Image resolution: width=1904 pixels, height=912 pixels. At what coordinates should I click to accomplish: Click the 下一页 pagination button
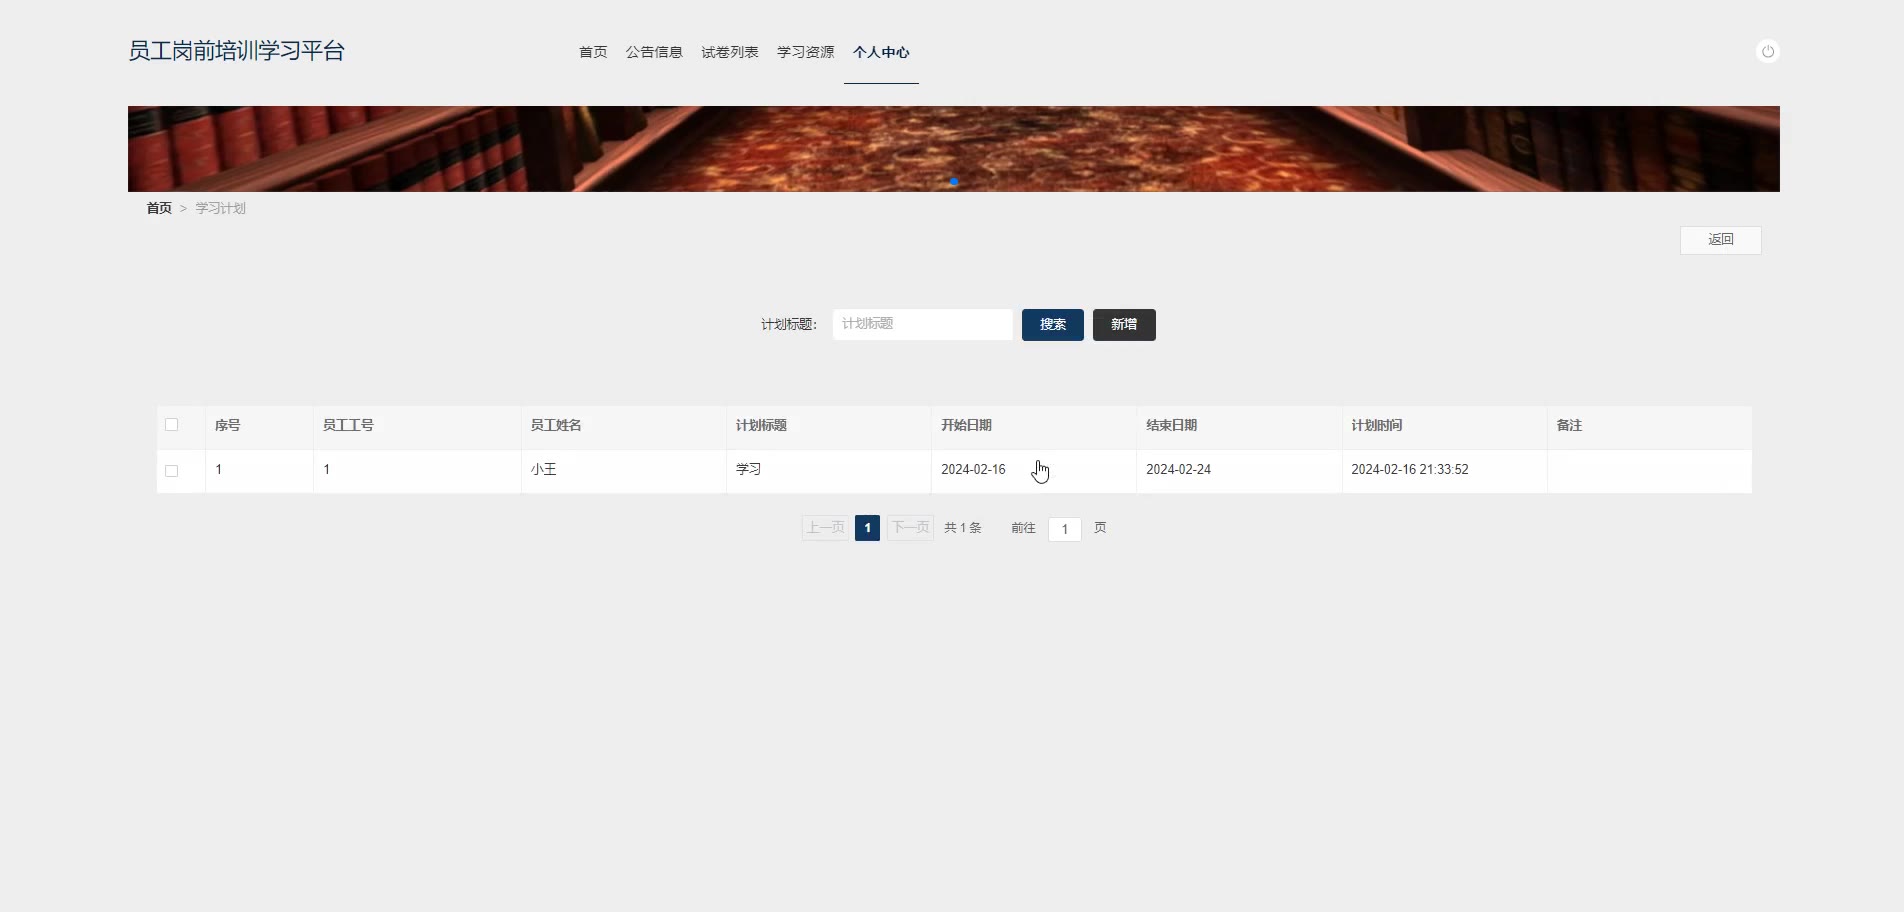pos(910,528)
